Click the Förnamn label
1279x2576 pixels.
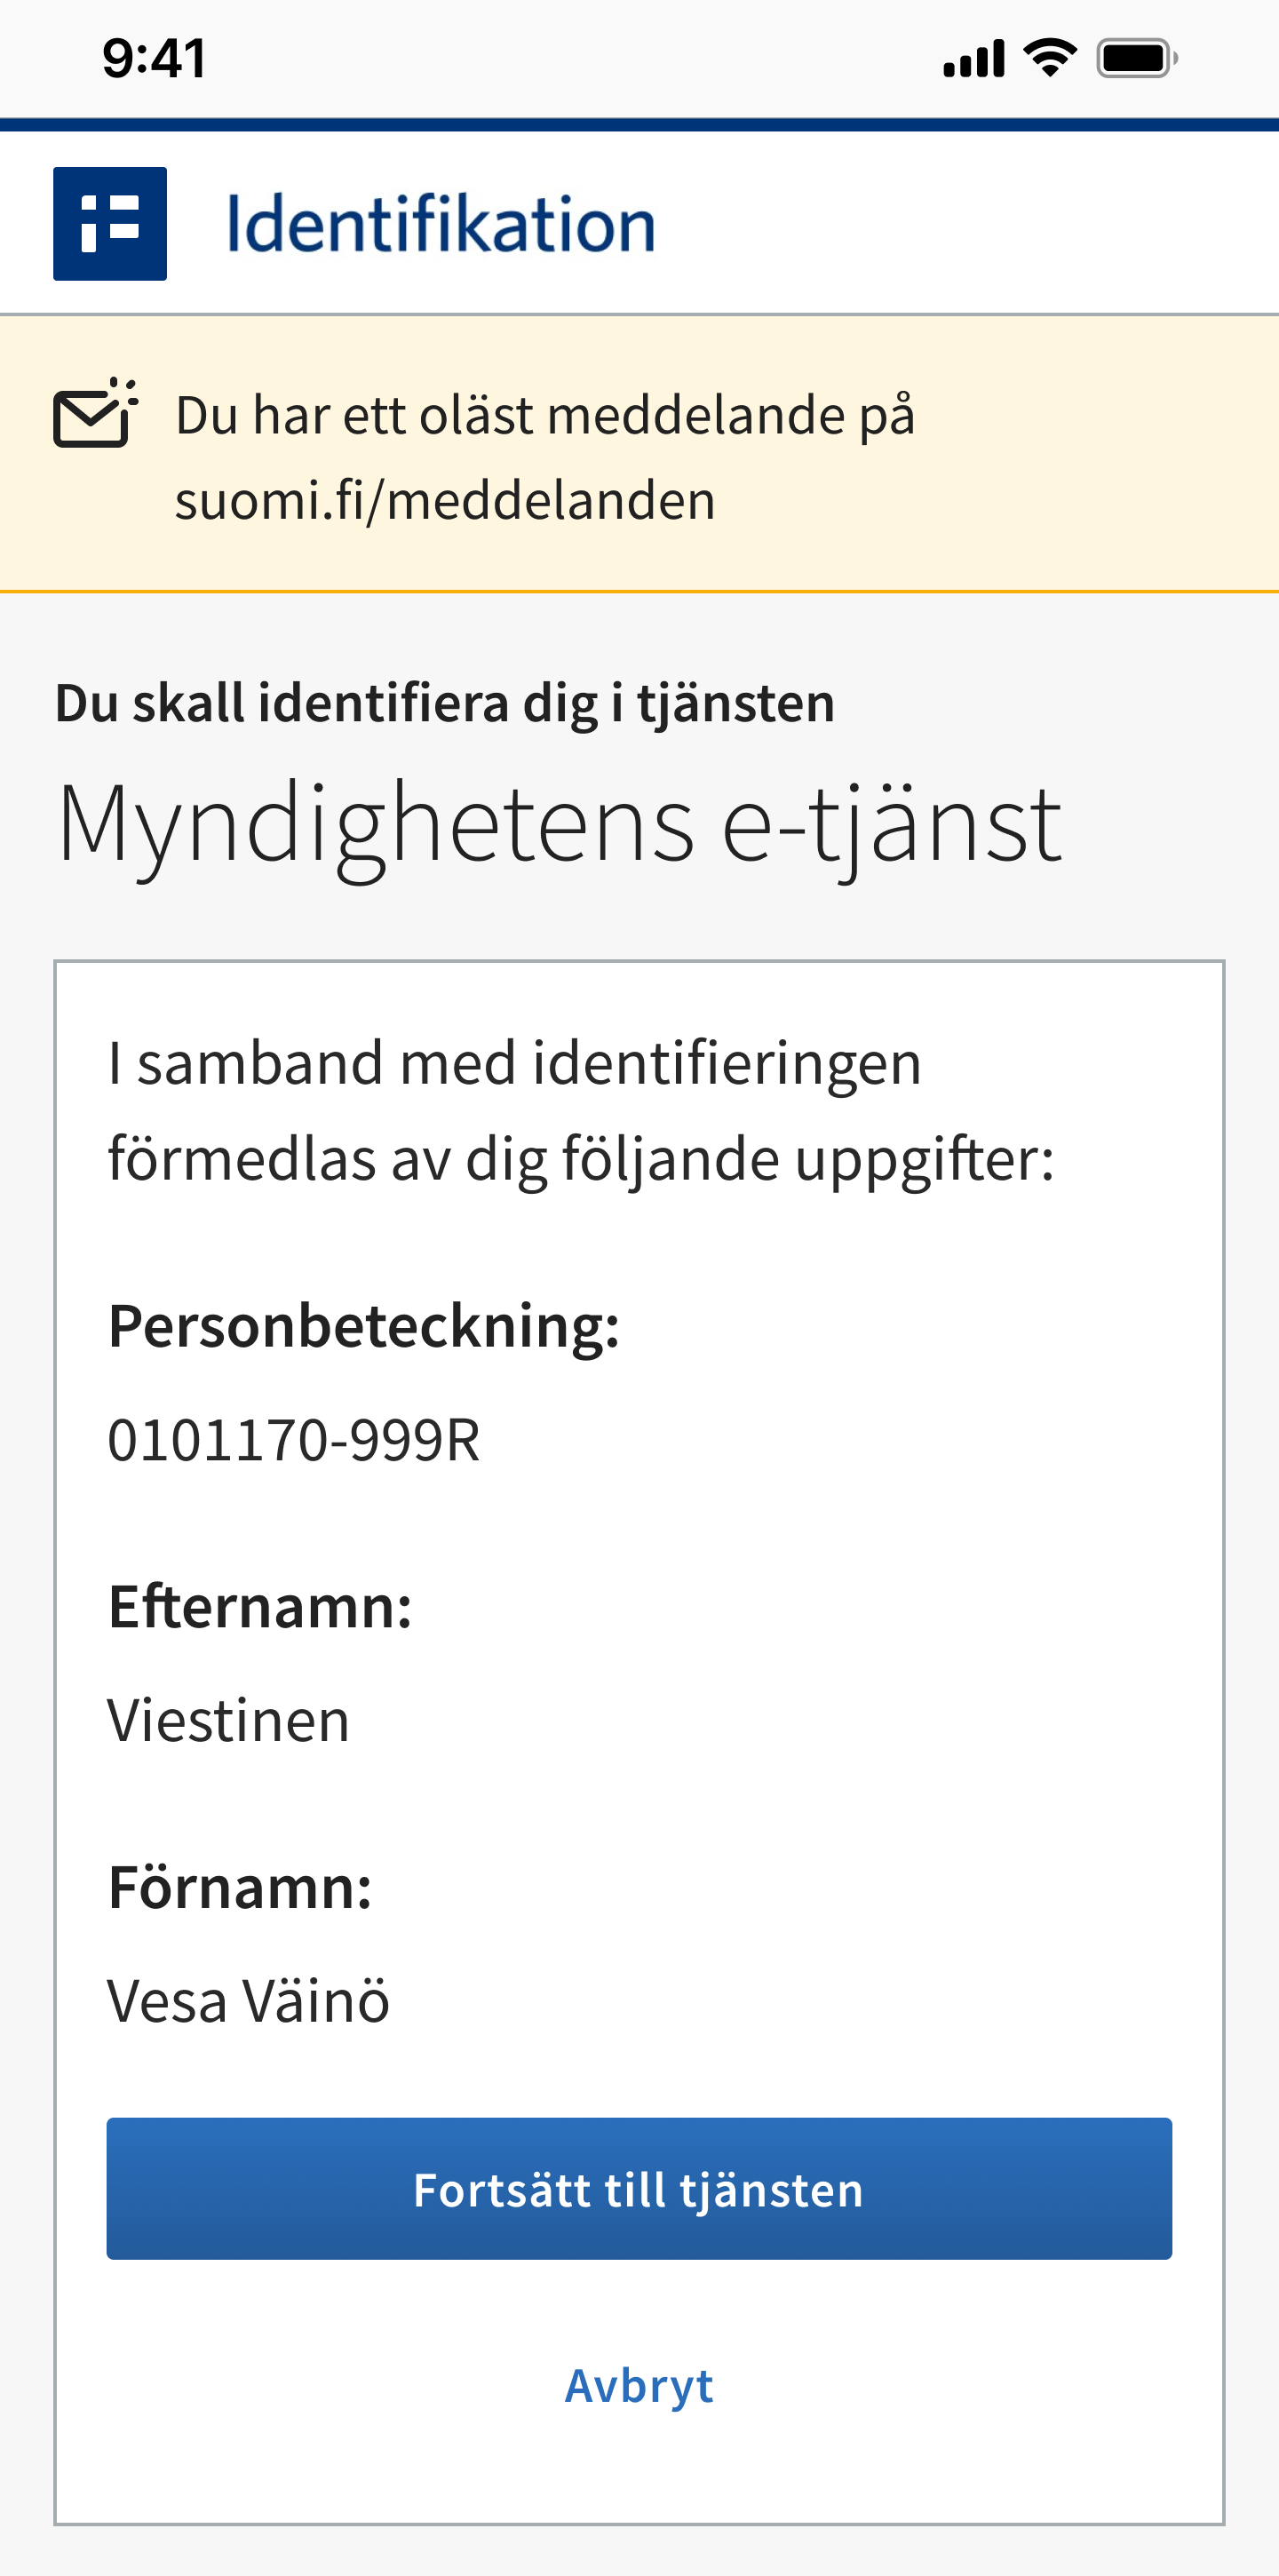pyautogui.click(x=240, y=1888)
